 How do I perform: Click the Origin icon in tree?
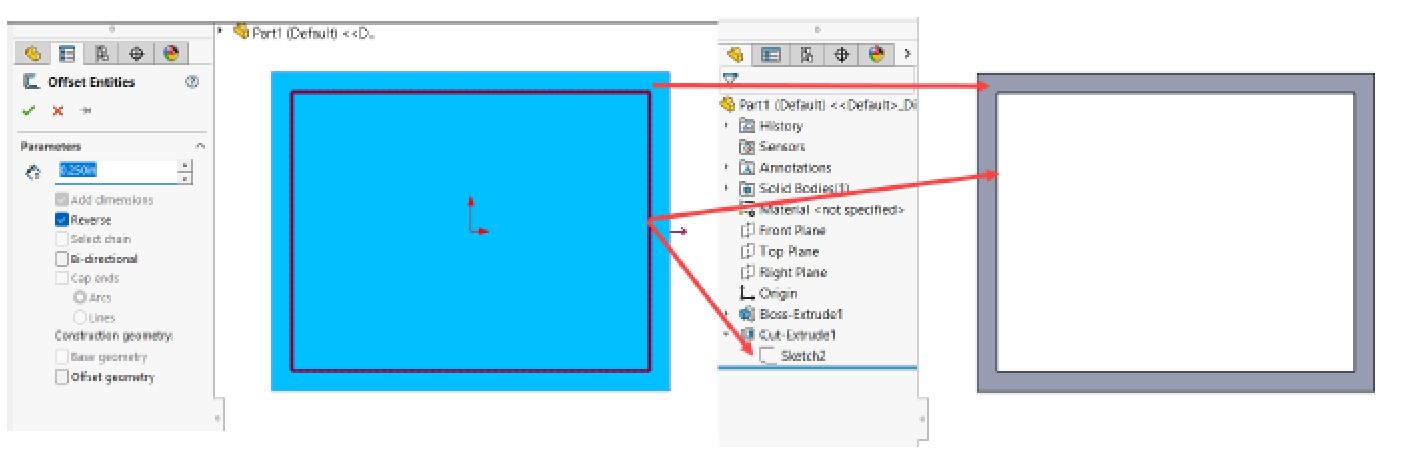pos(746,293)
